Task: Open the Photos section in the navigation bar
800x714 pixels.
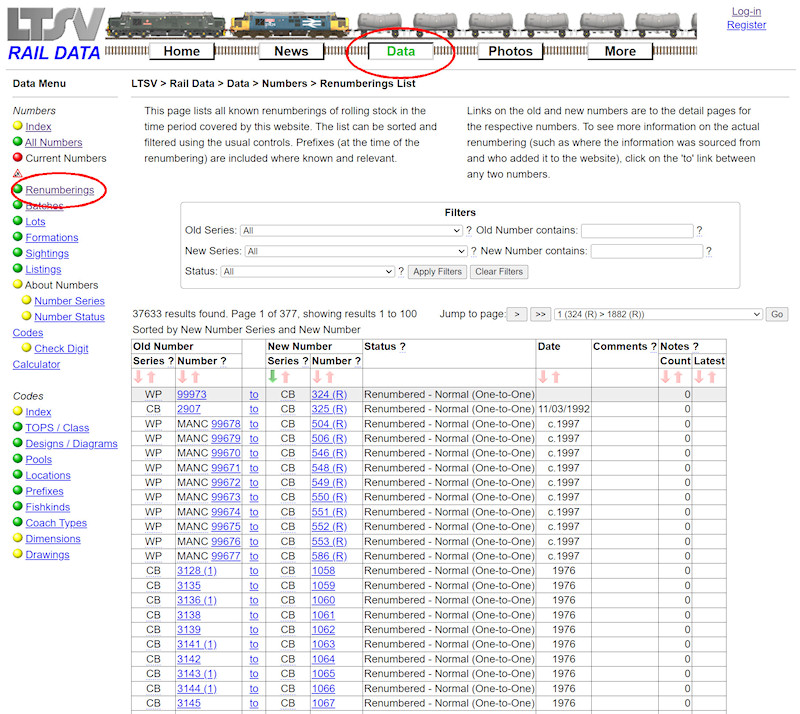Action: pyautogui.click(x=510, y=50)
